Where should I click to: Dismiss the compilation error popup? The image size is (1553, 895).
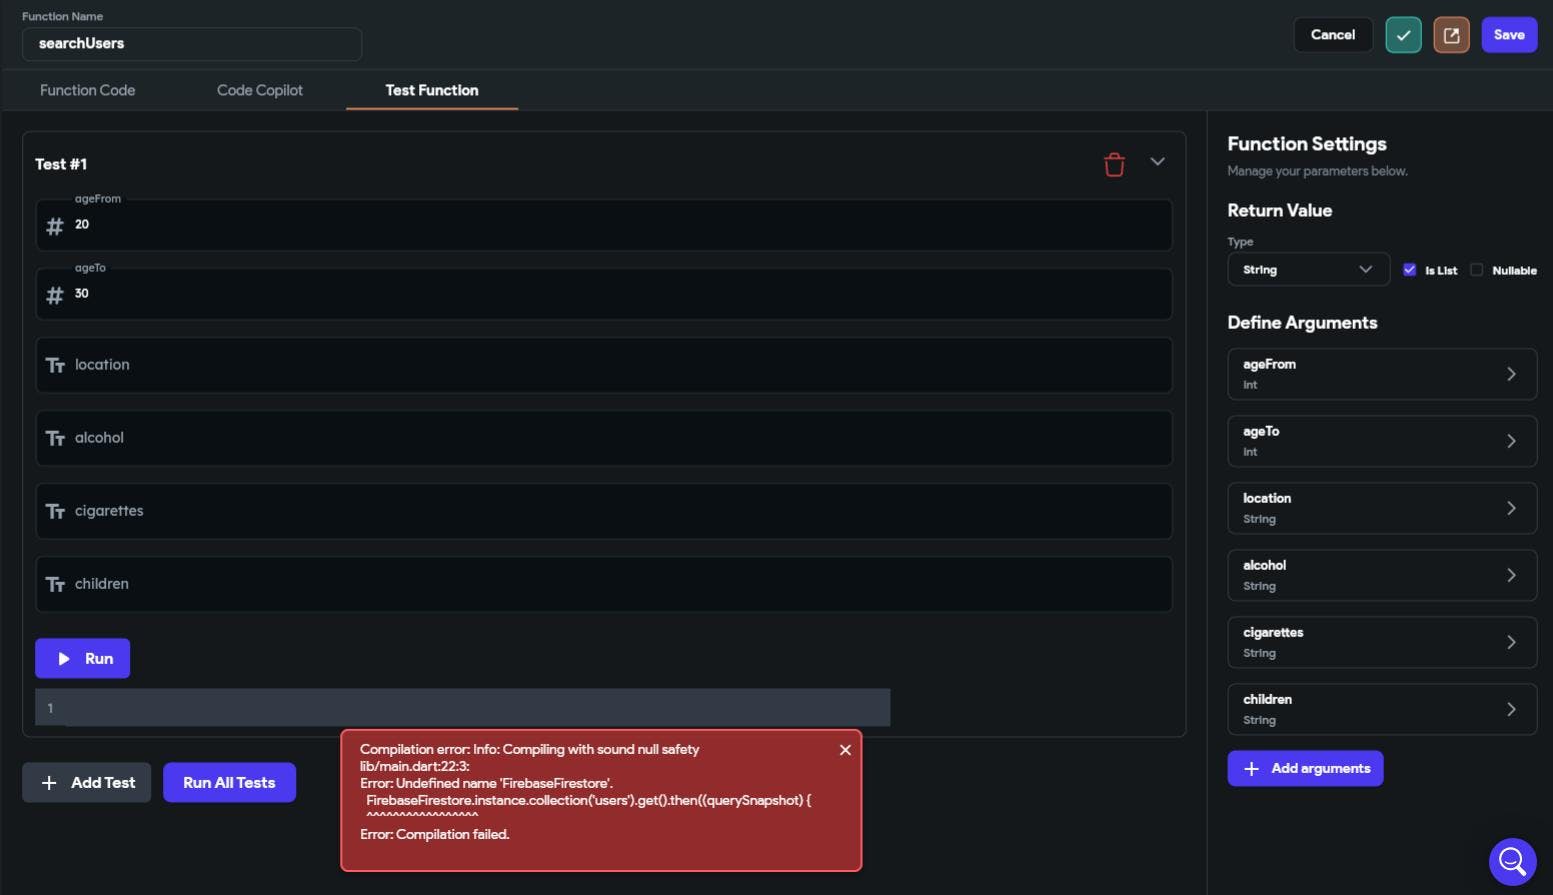(845, 750)
